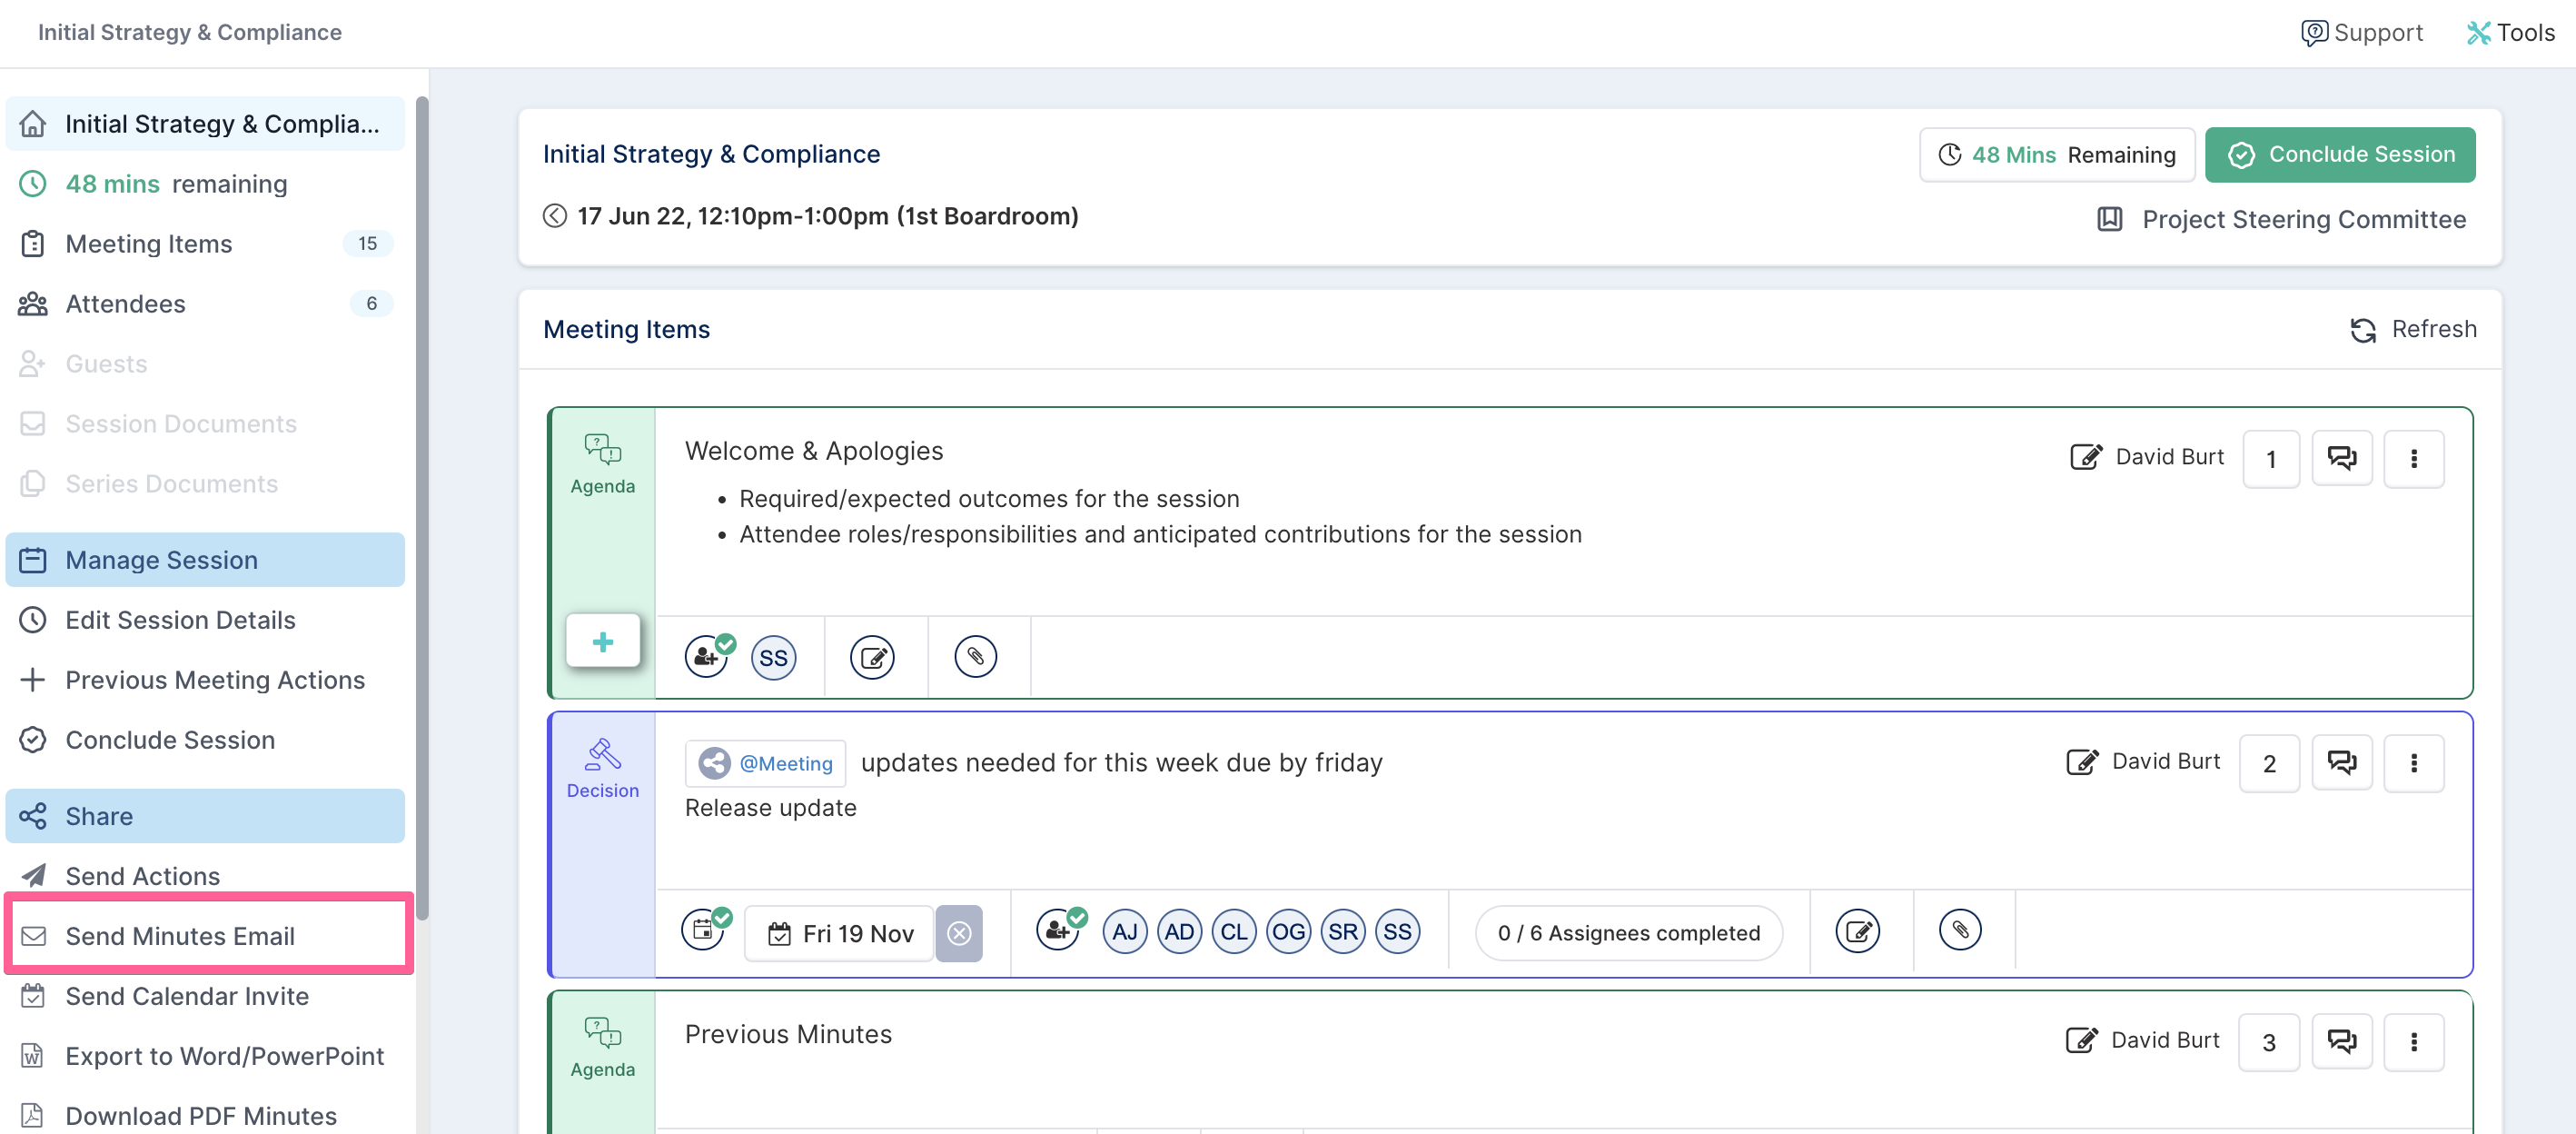This screenshot has width=2576, height=1134.
Task: Click the attachment paperclip icon on decision item
Action: [1960, 930]
